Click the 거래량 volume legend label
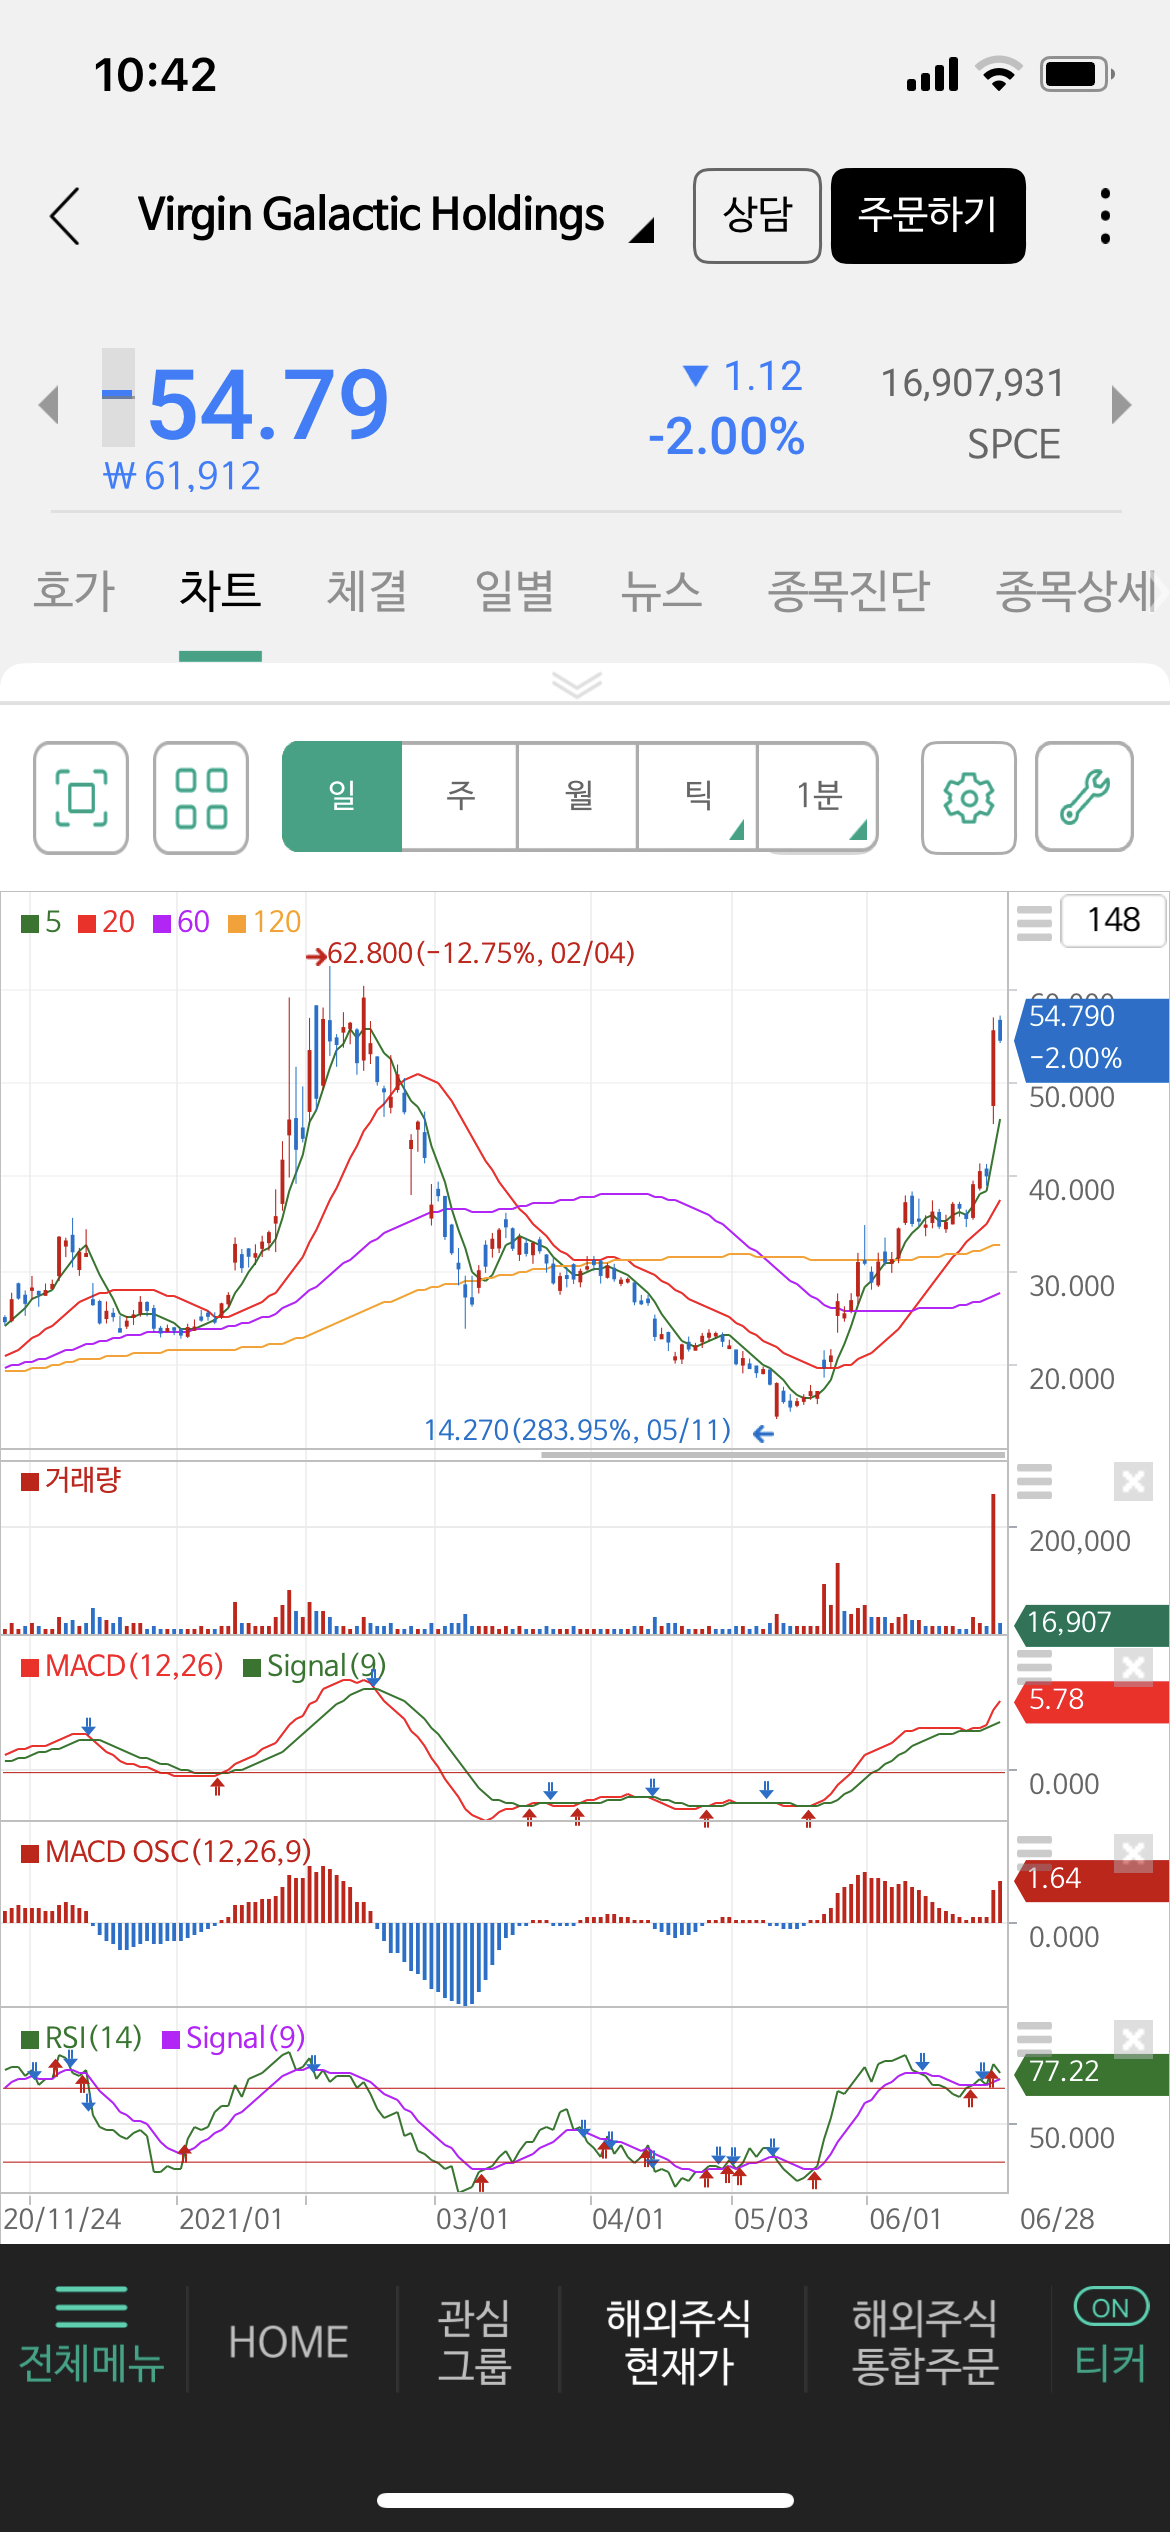The height and width of the screenshot is (2532, 1170). pyautogui.click(x=71, y=1480)
